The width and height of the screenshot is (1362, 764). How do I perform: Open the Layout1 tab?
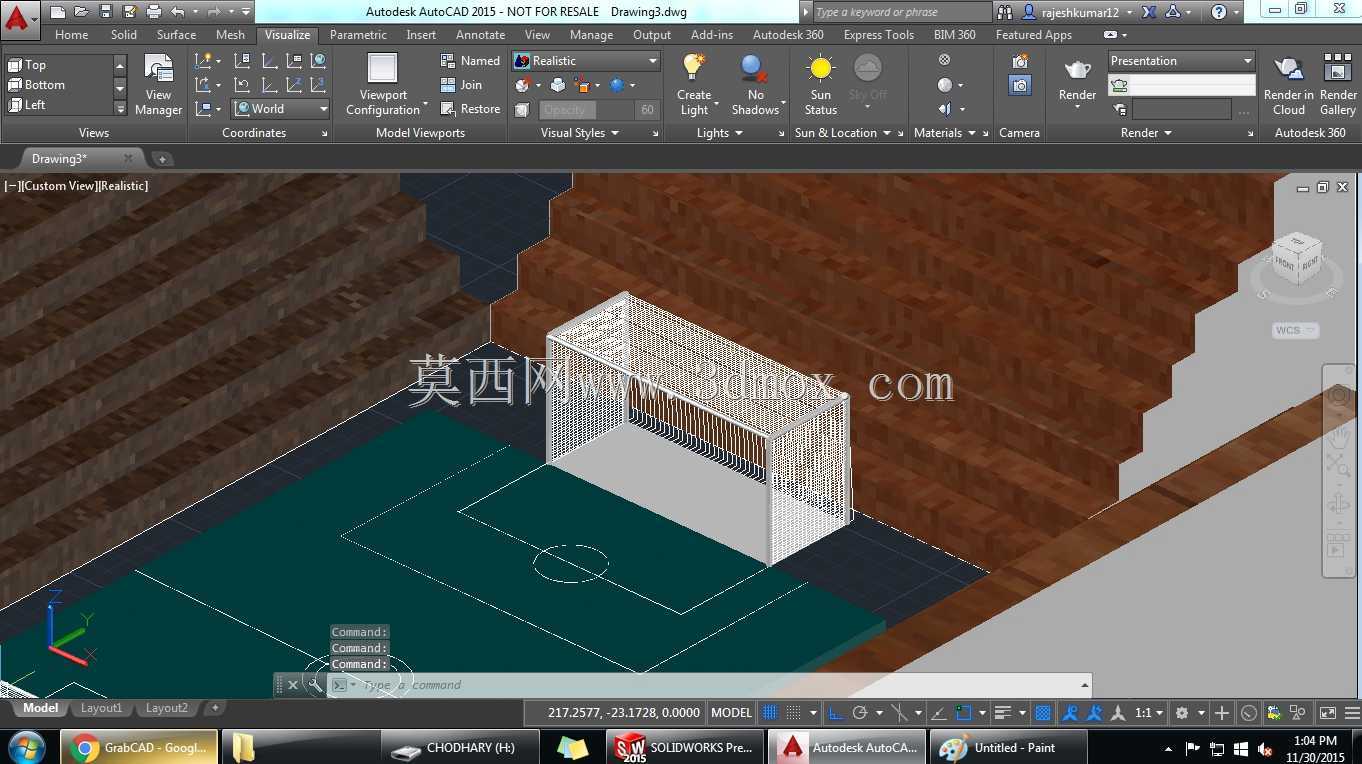[x=101, y=708]
